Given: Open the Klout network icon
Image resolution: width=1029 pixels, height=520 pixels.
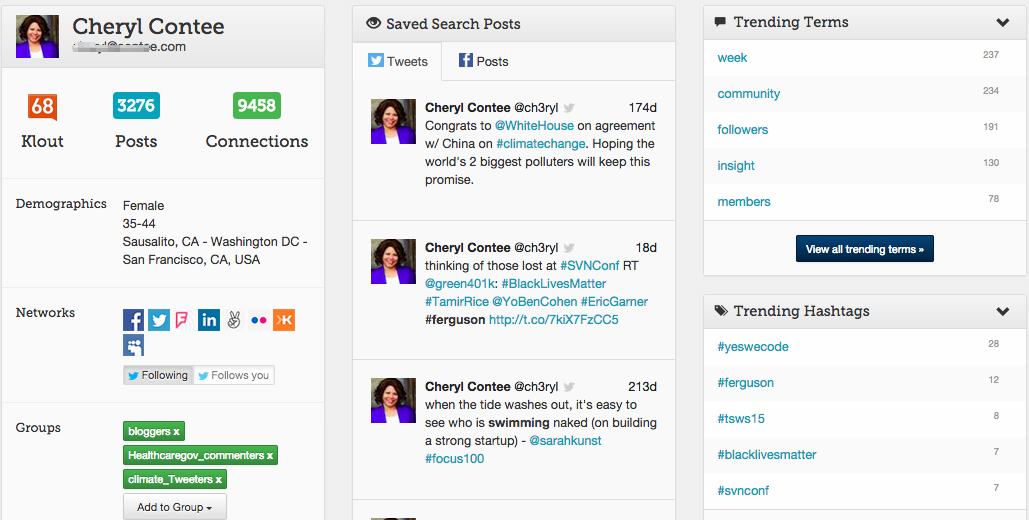Looking at the screenshot, I should (284, 320).
